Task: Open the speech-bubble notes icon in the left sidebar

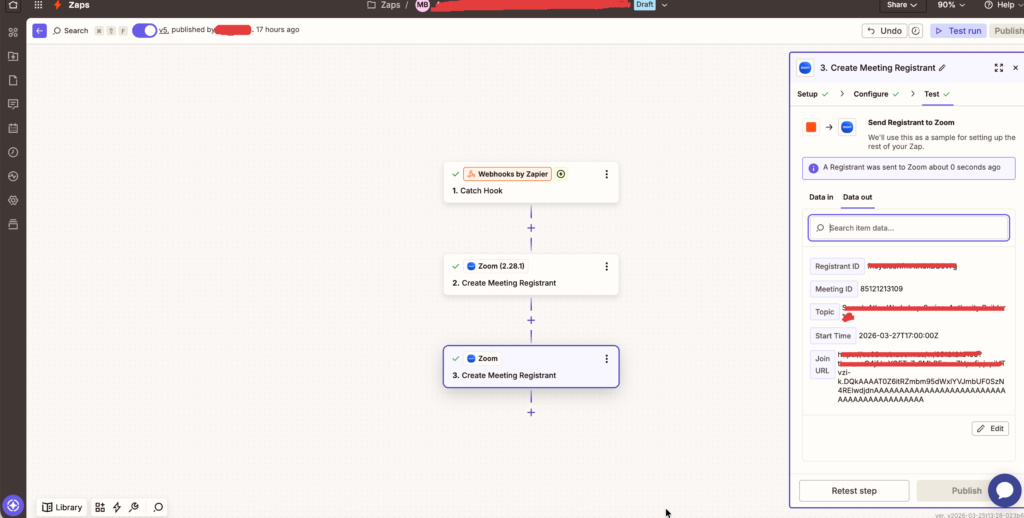Action: point(12,105)
